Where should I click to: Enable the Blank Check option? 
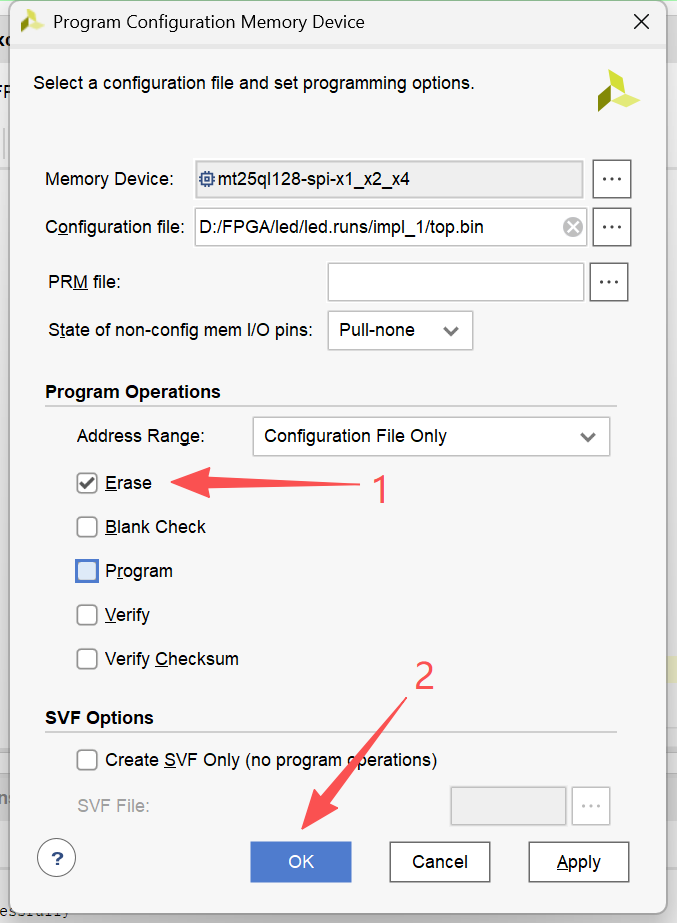[x=87, y=527]
